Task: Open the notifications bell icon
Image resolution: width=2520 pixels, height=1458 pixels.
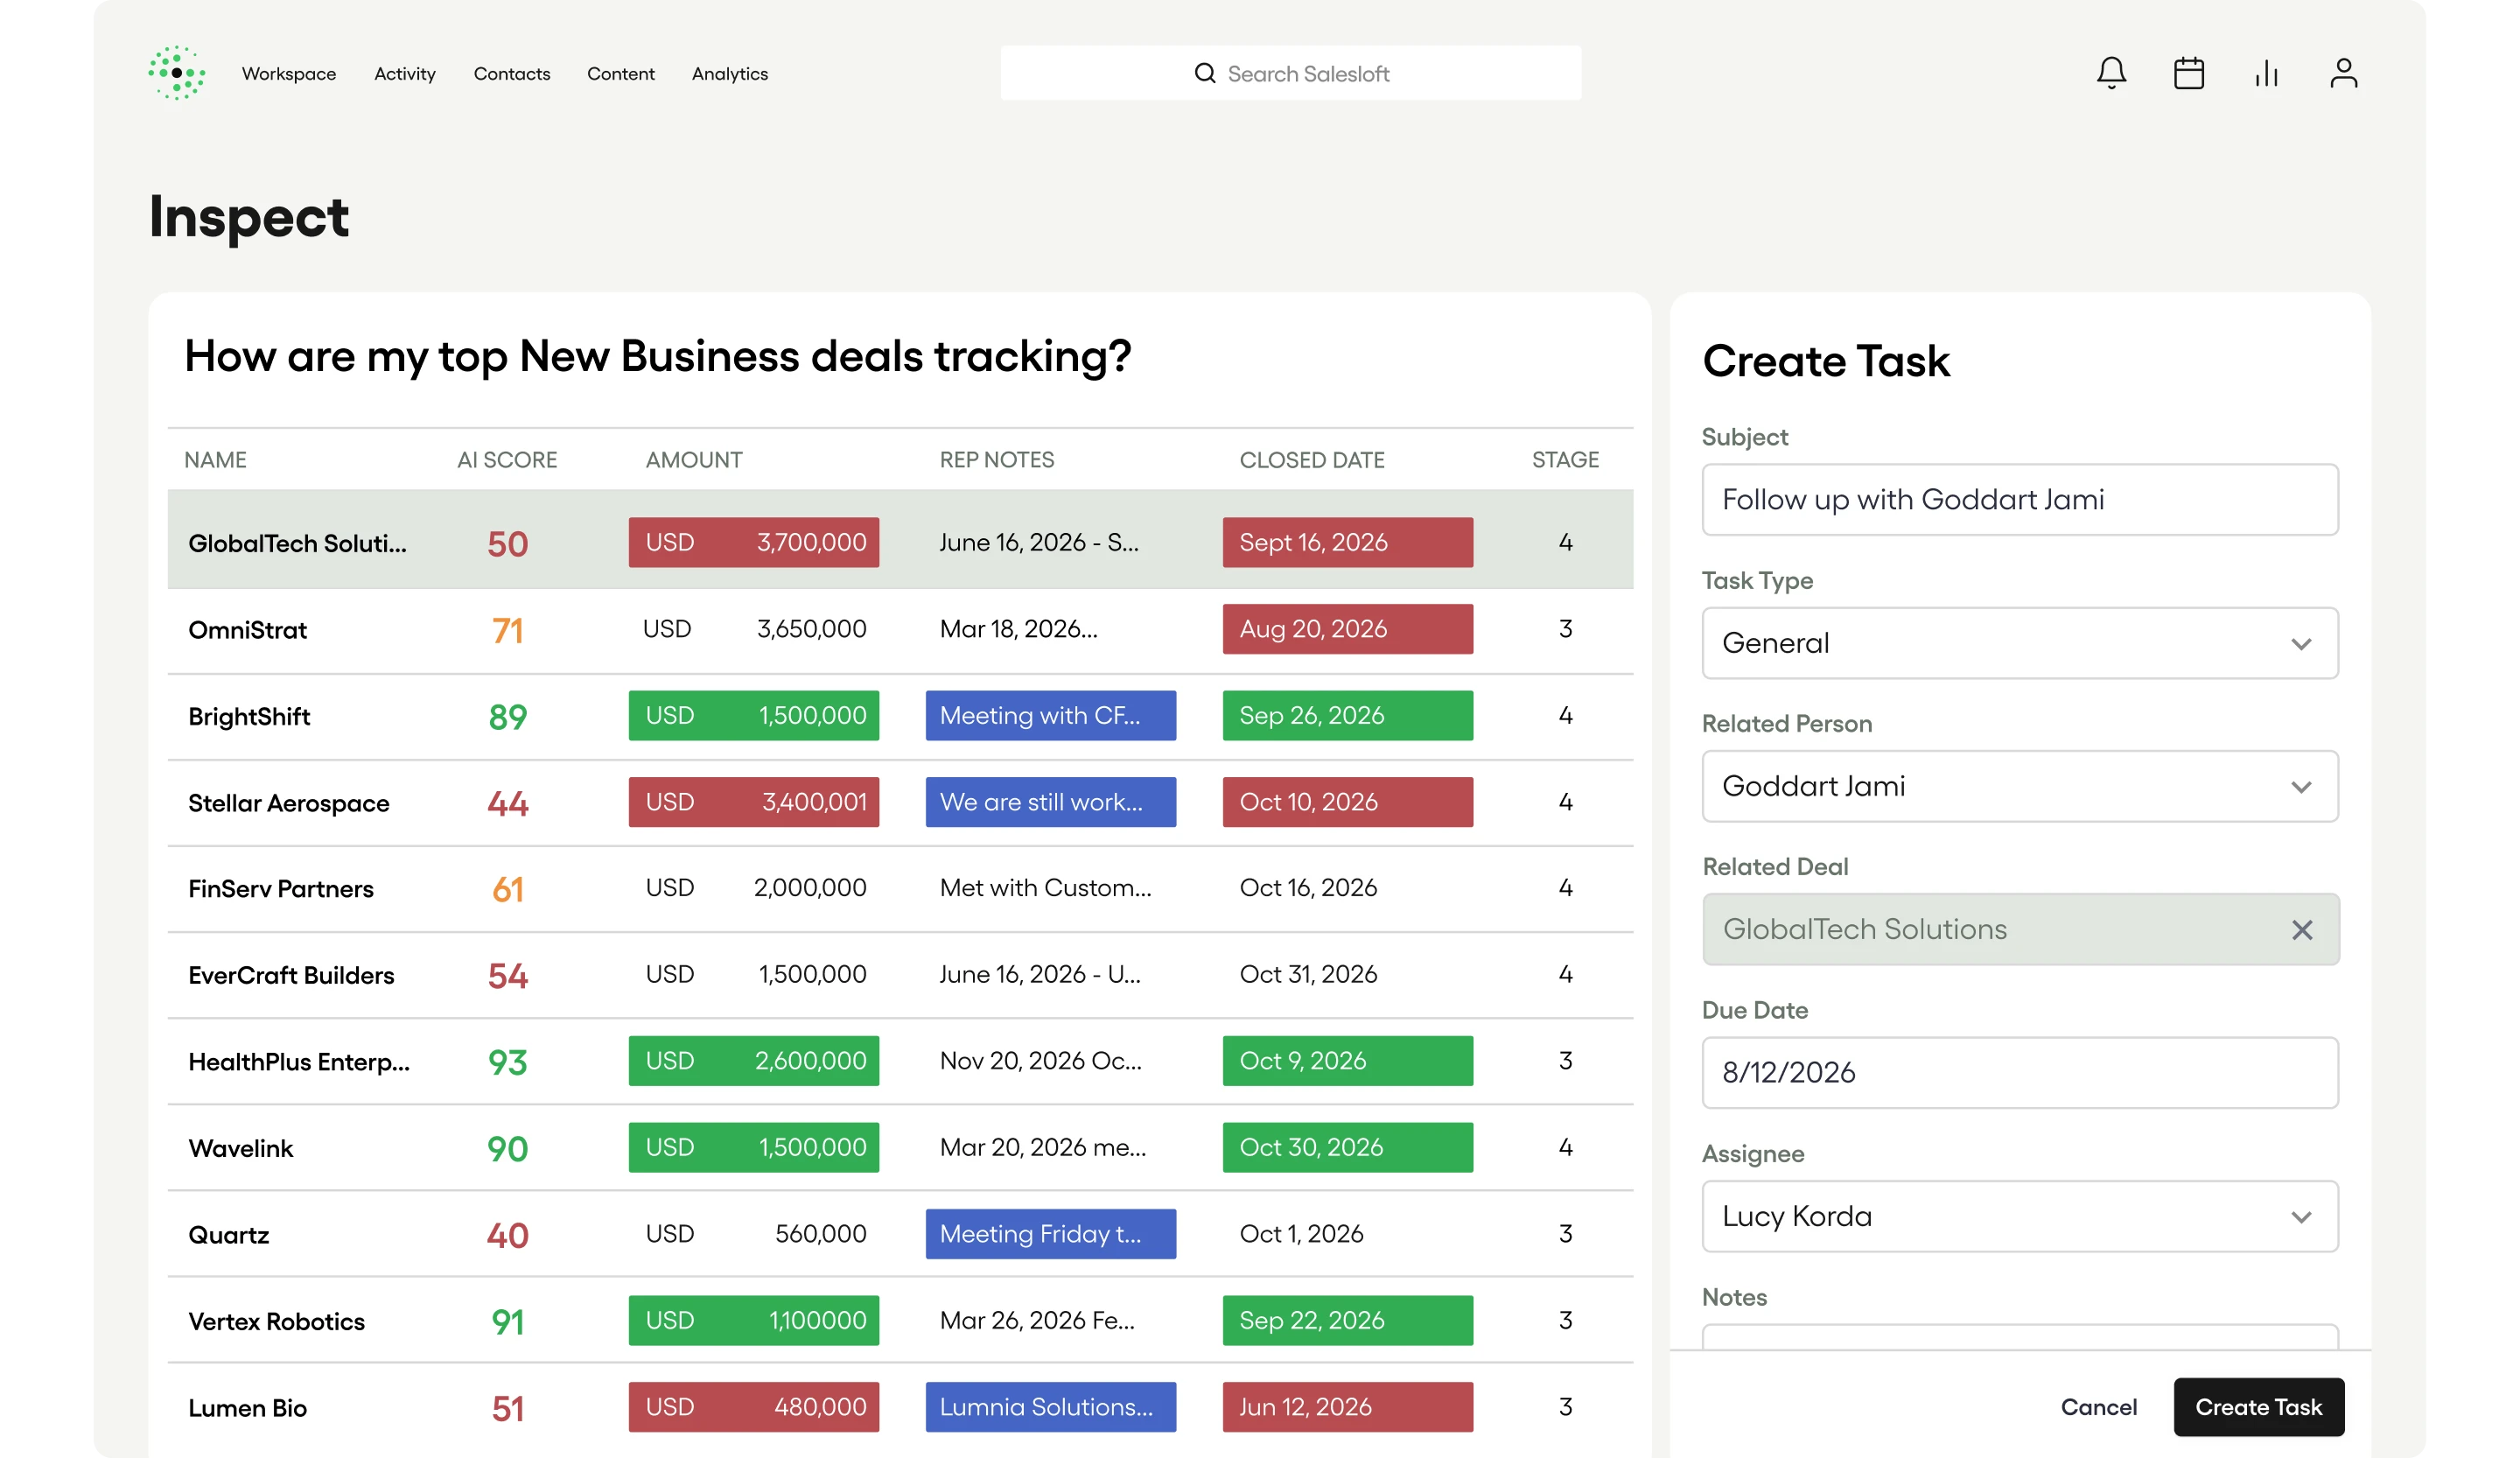Action: tap(2111, 73)
